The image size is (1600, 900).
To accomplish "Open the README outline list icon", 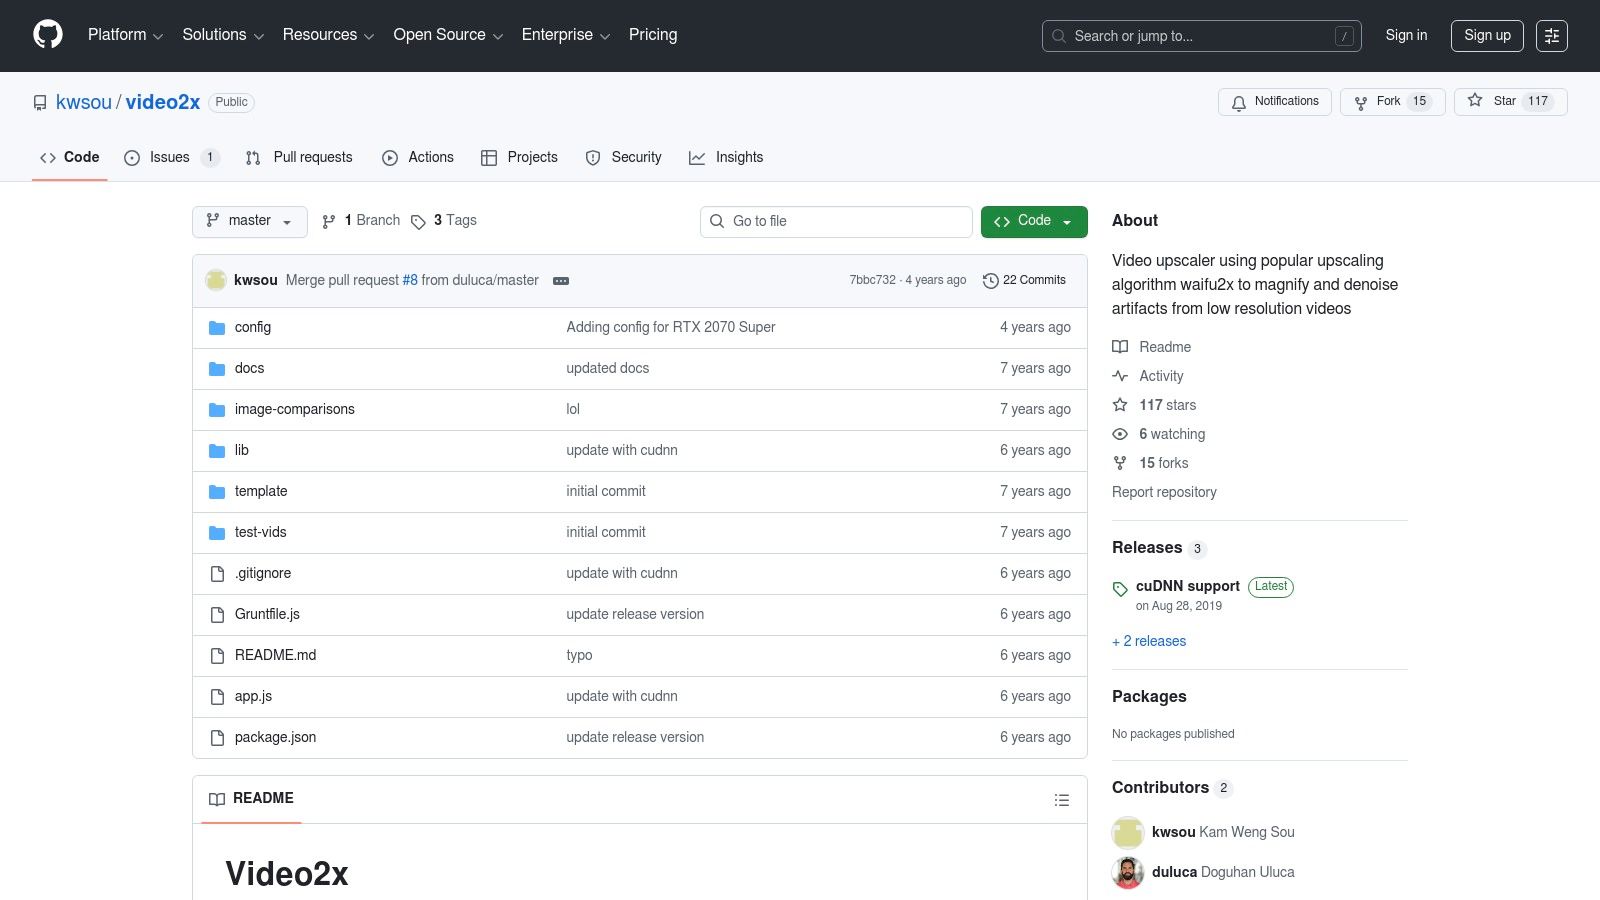I will (x=1062, y=800).
